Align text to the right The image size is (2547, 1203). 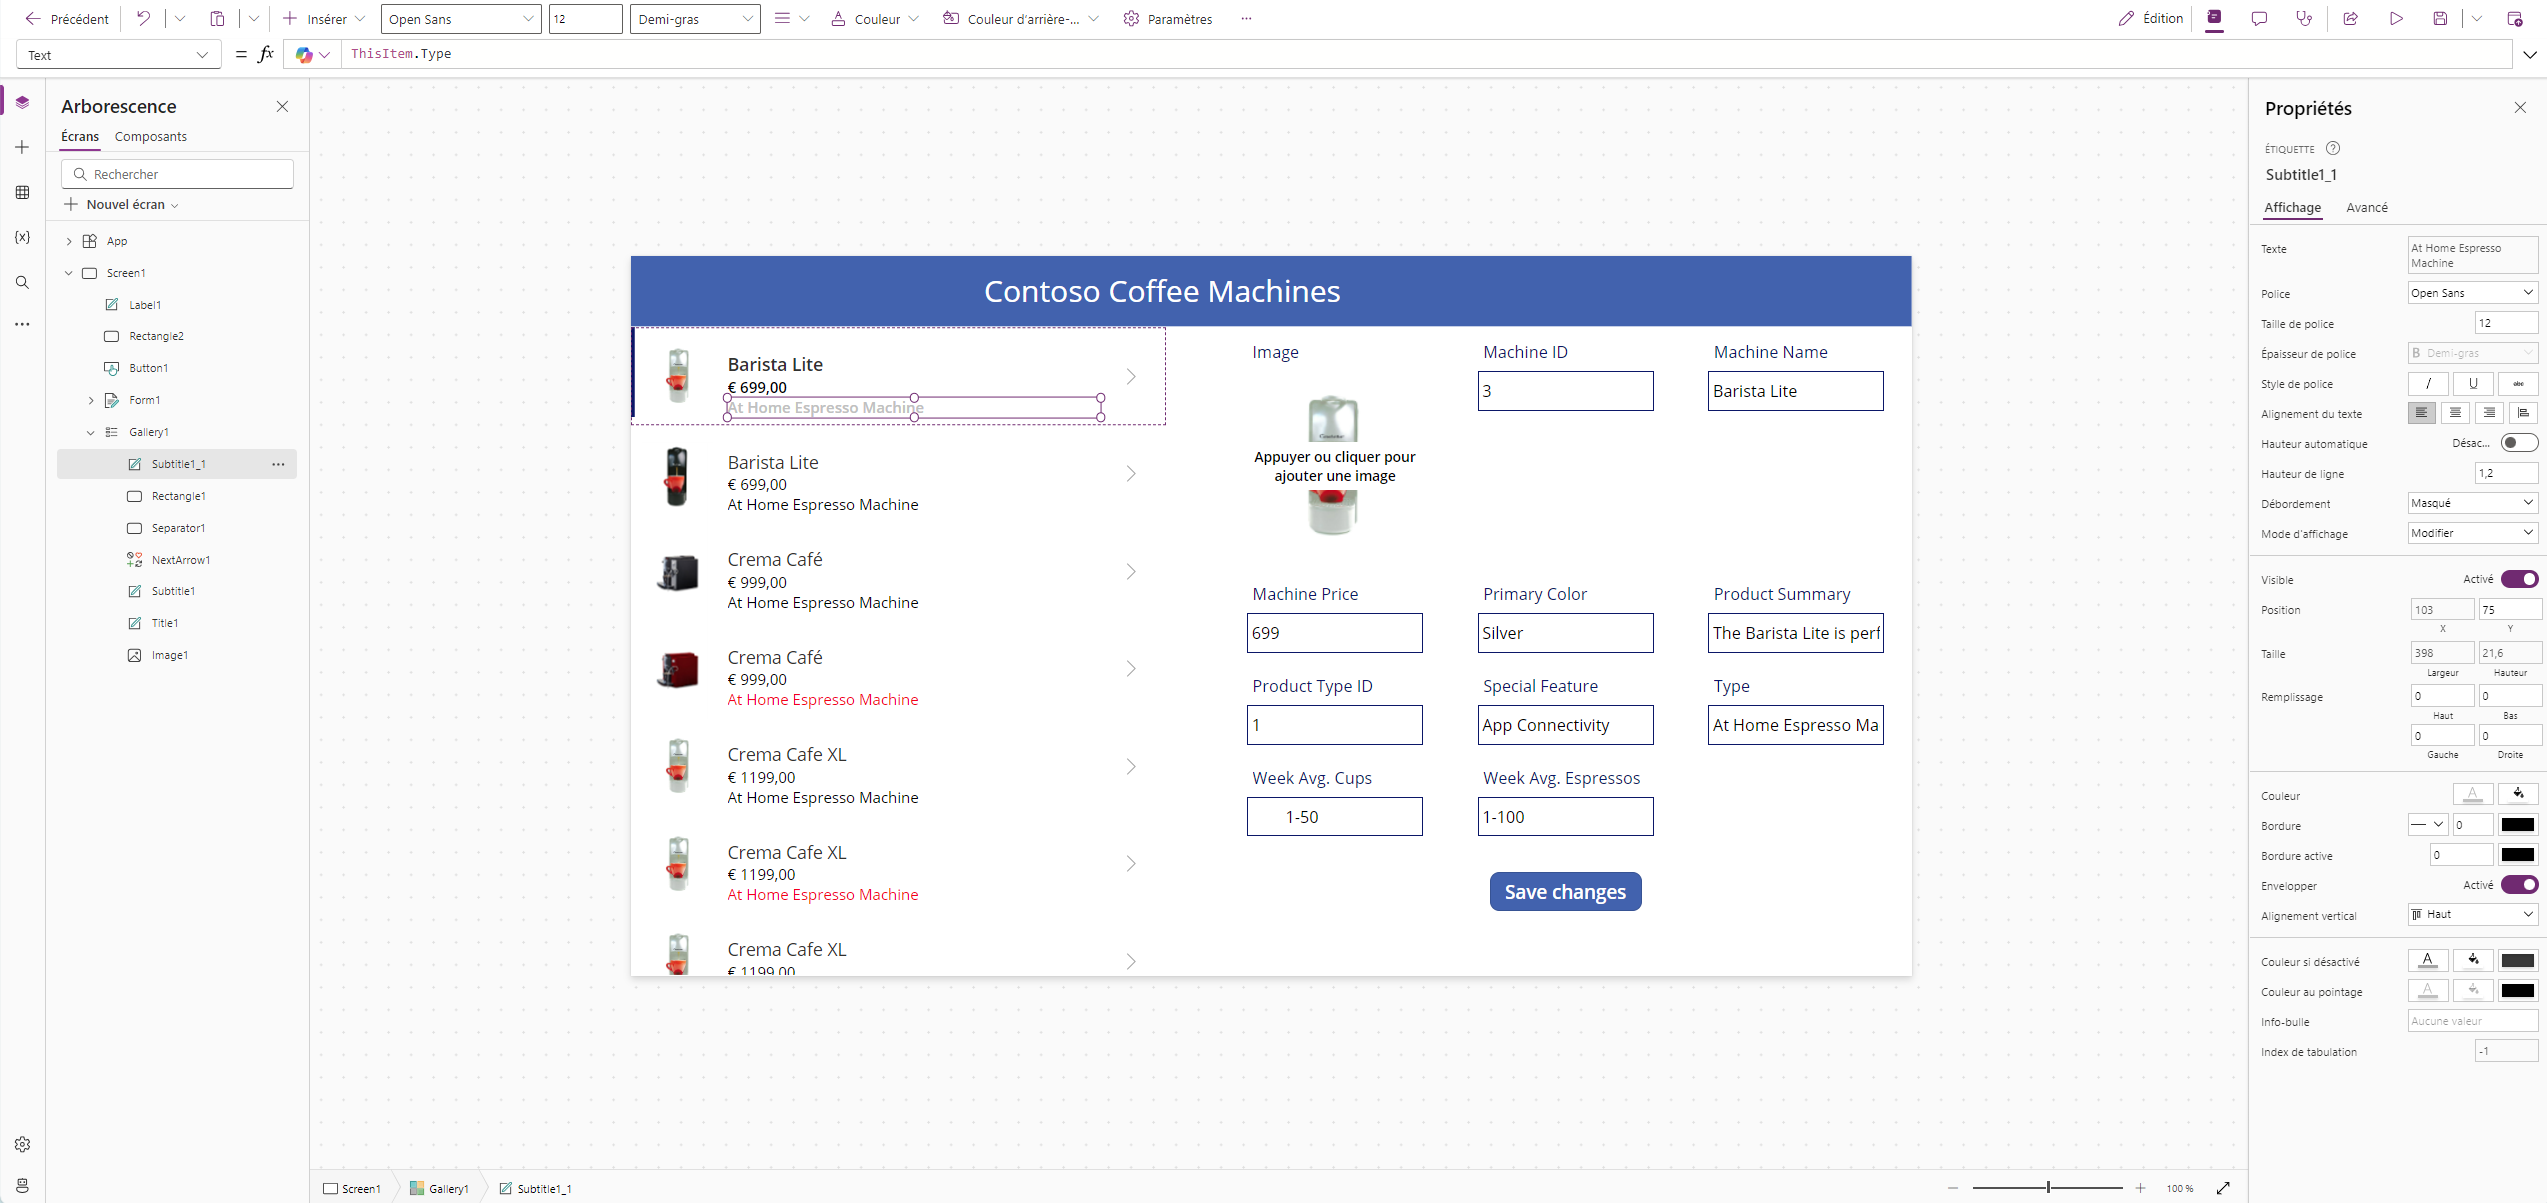tap(2489, 413)
